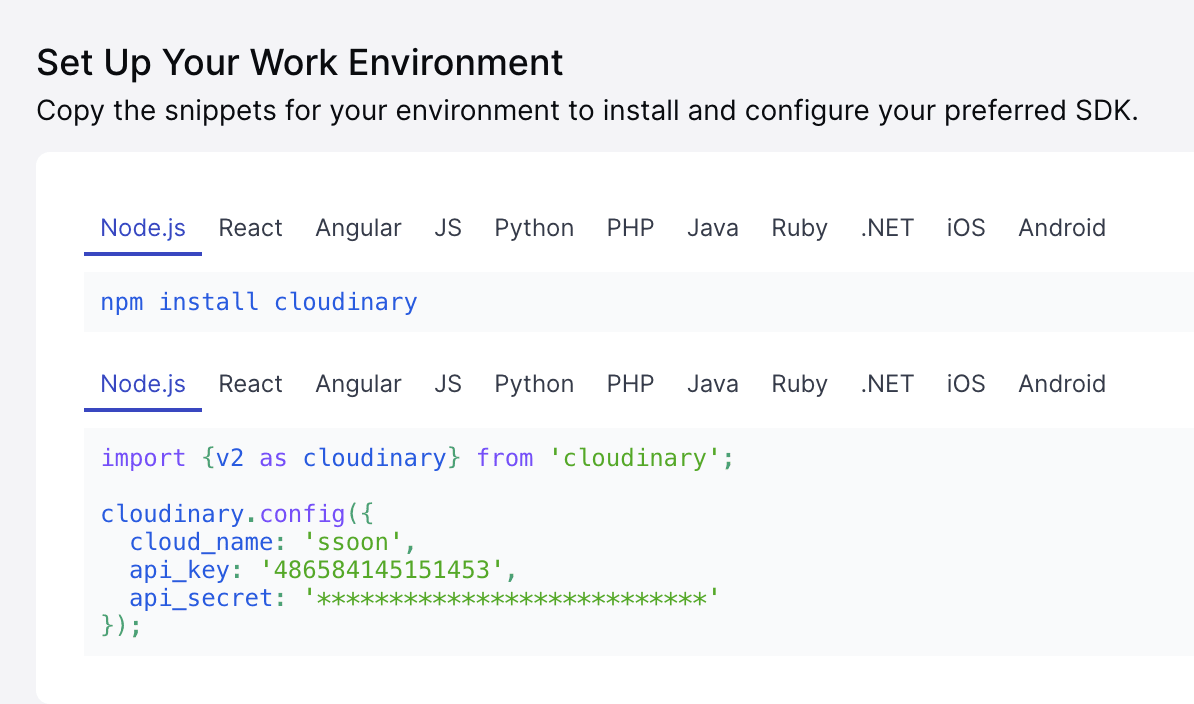Switch install snippet to the Ruby tab
Screen dimensions: 1194x704
pos(799,228)
